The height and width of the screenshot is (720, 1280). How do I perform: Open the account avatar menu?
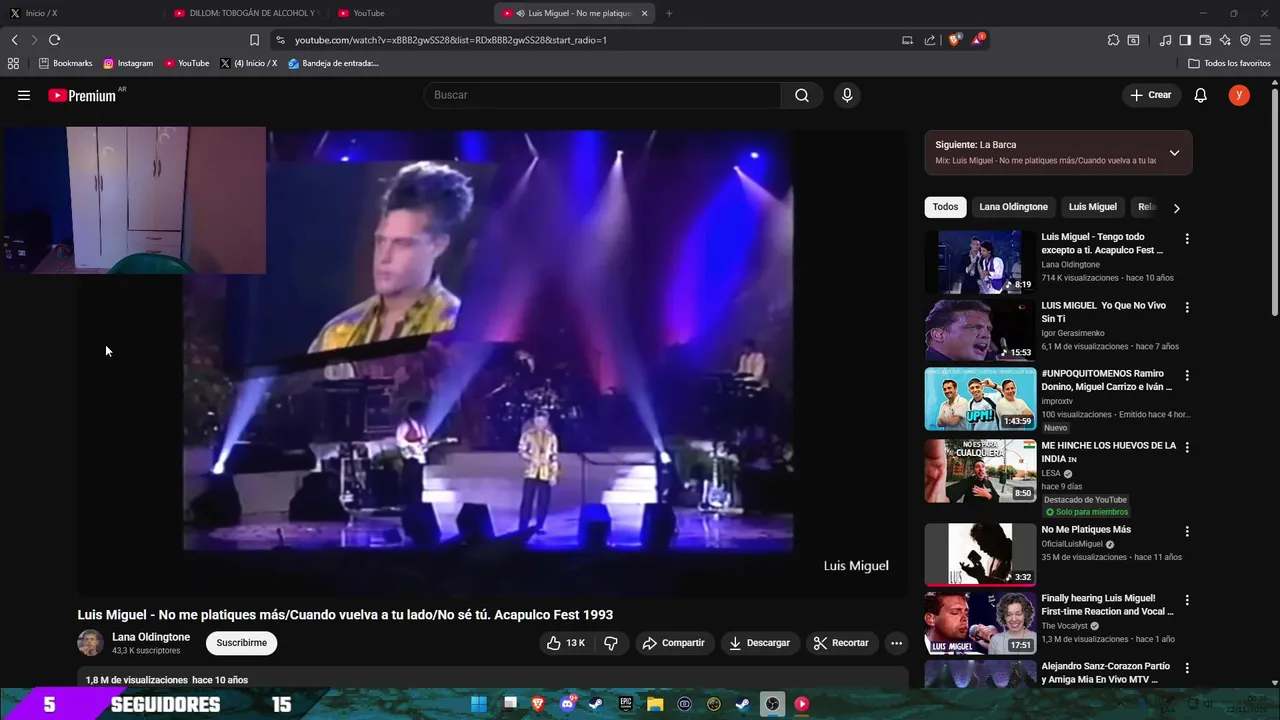[x=1239, y=95]
